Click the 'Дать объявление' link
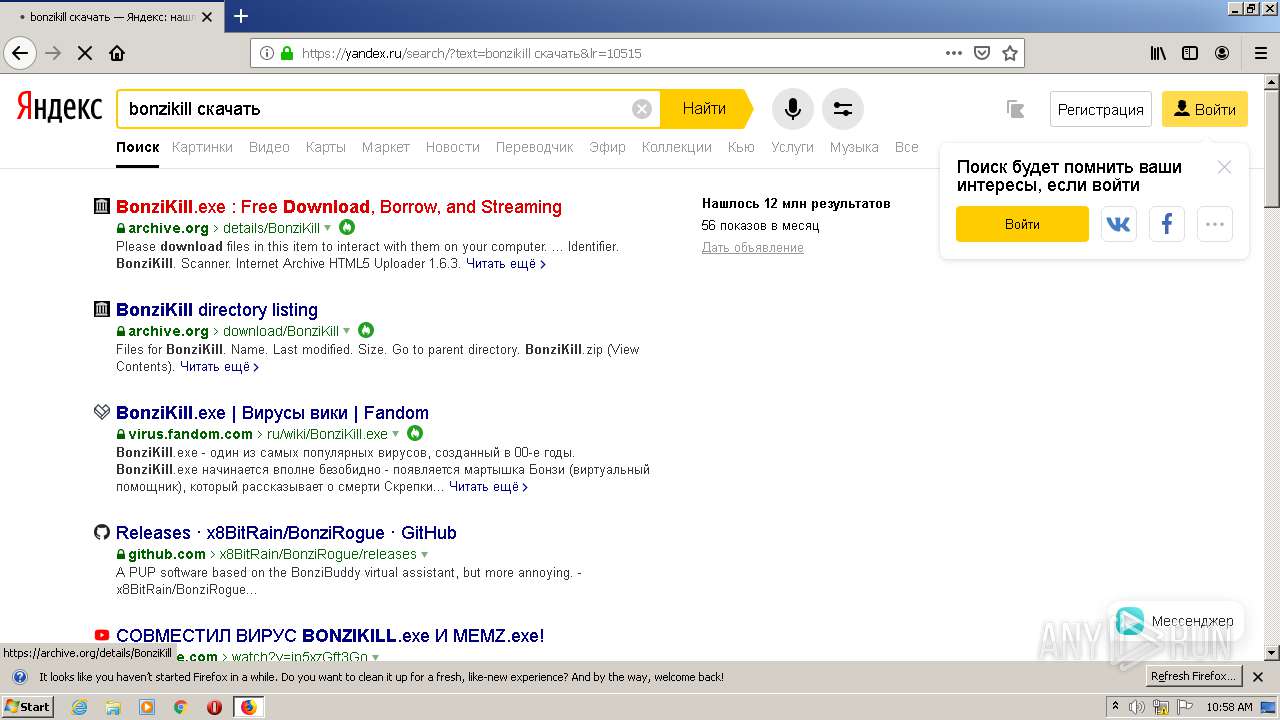1280x720 pixels. (753, 248)
